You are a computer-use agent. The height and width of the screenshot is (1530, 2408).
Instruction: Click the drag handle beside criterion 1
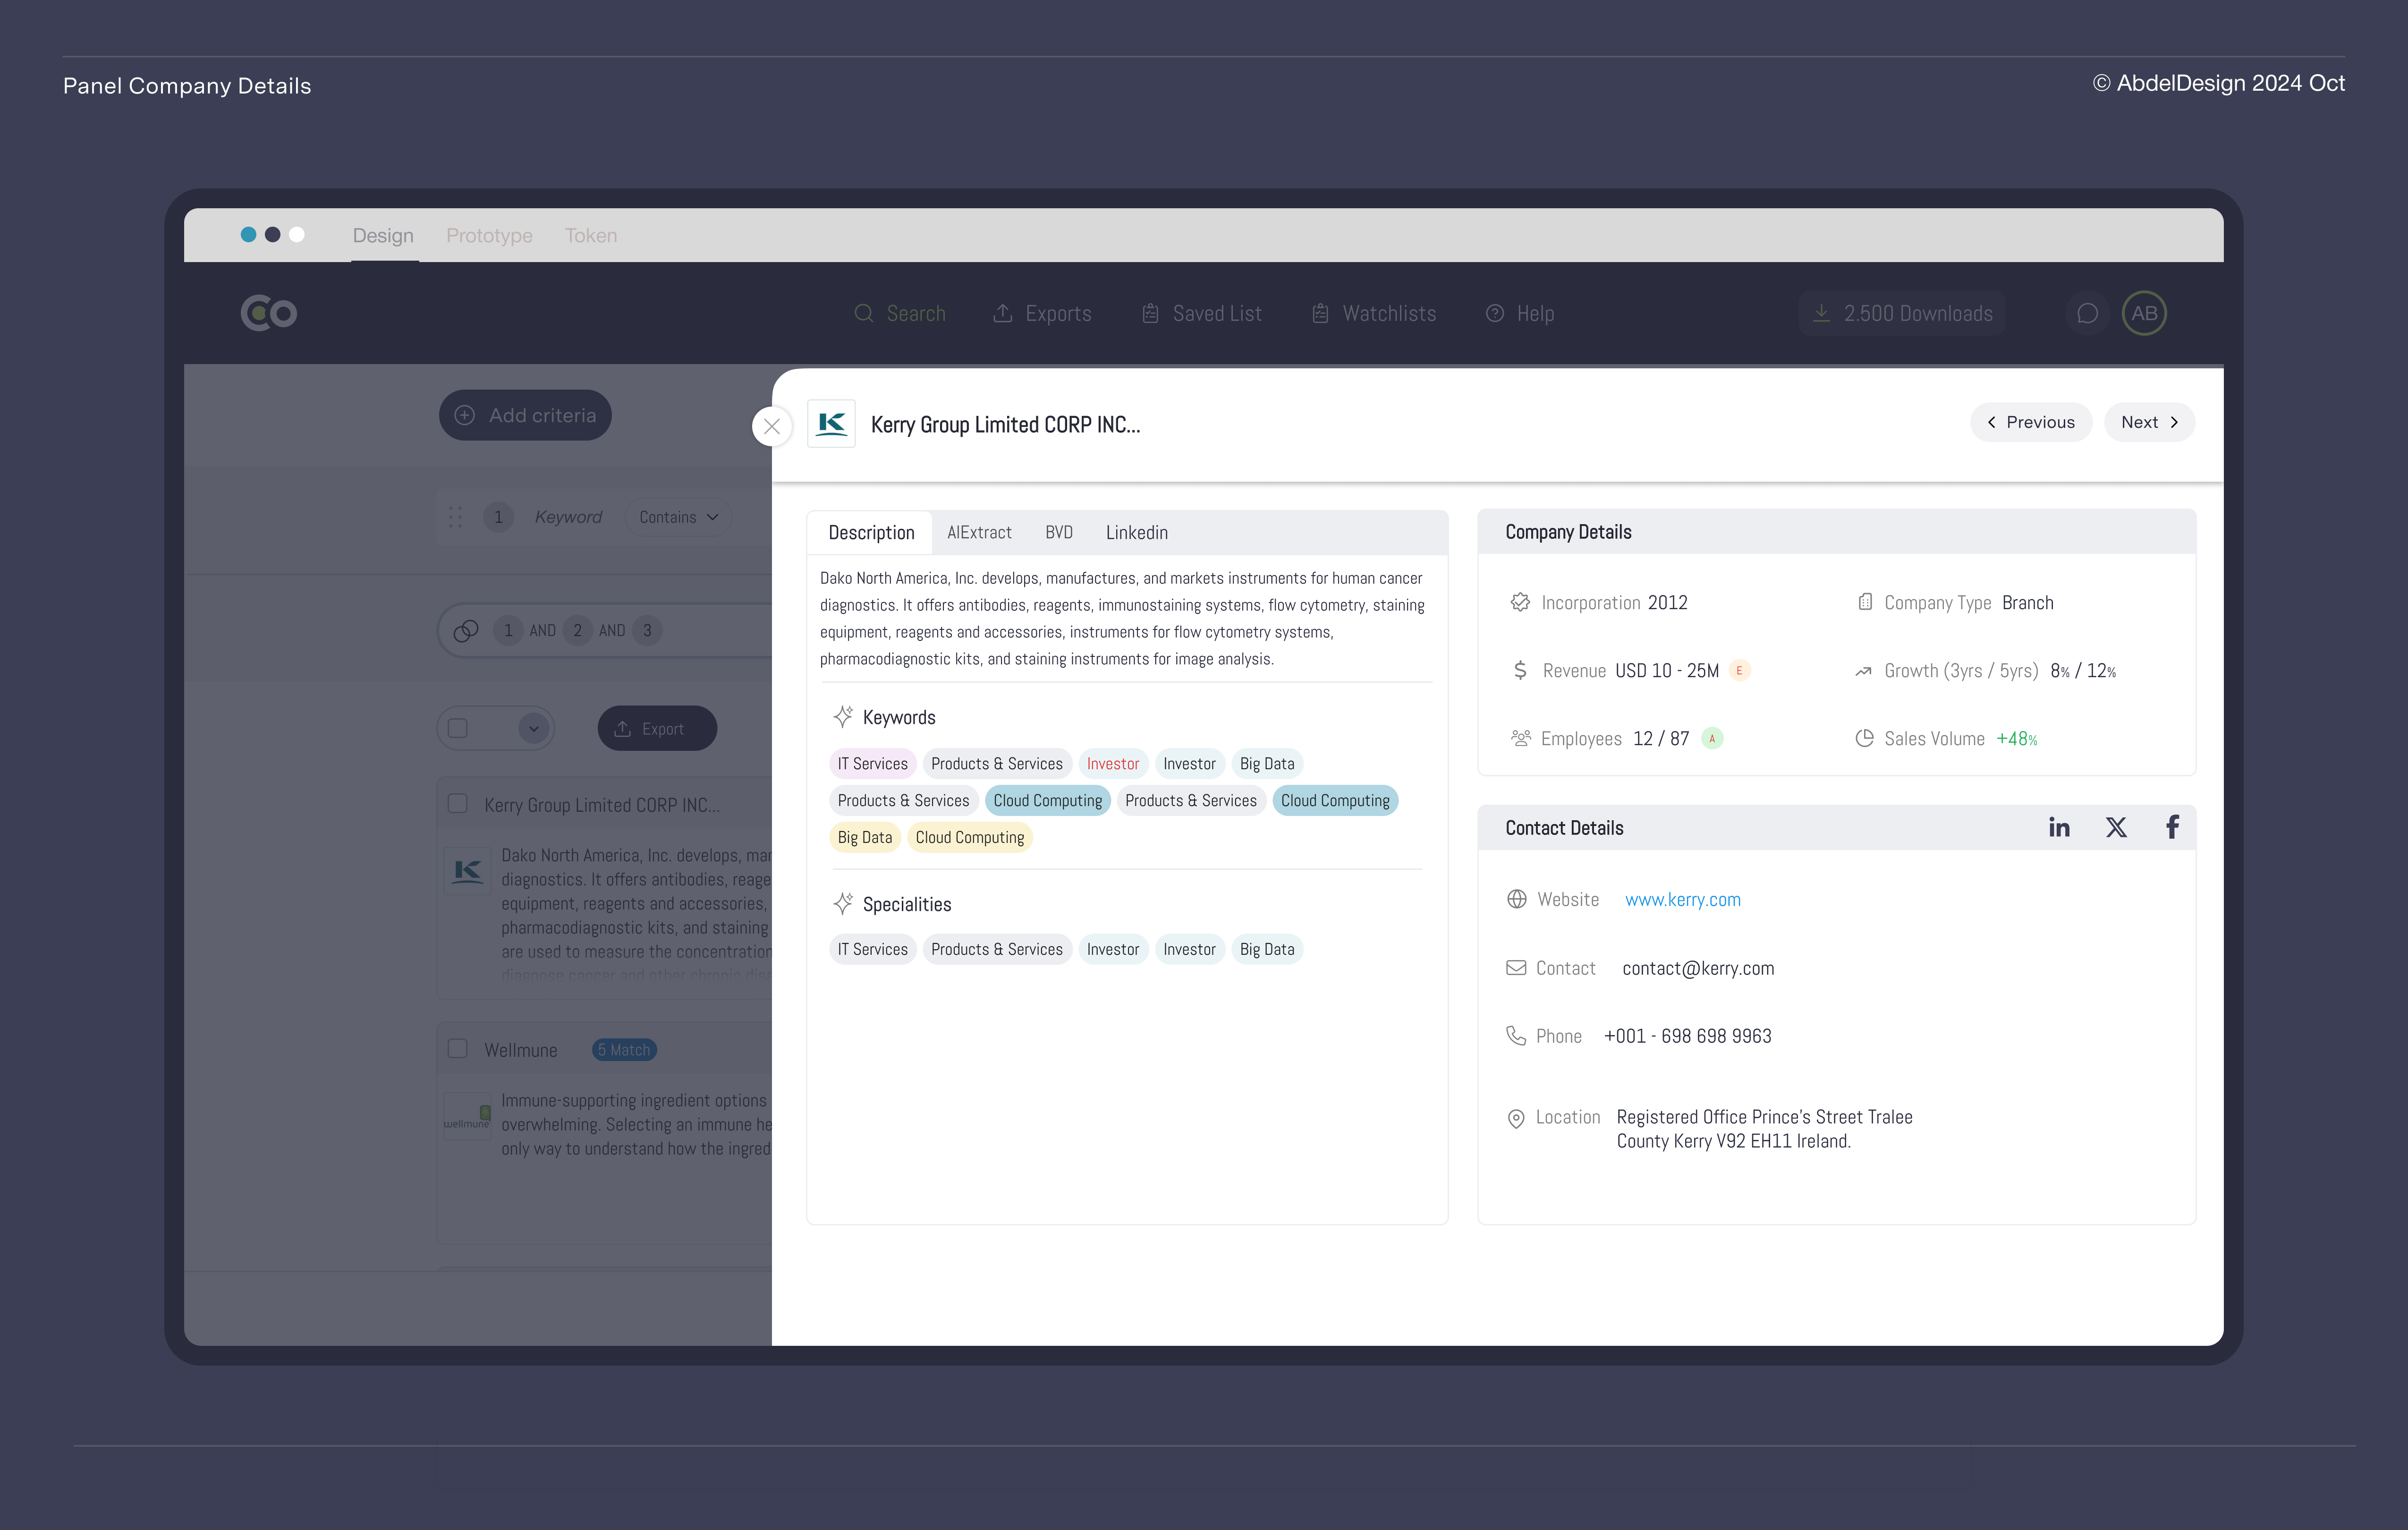pyautogui.click(x=455, y=517)
